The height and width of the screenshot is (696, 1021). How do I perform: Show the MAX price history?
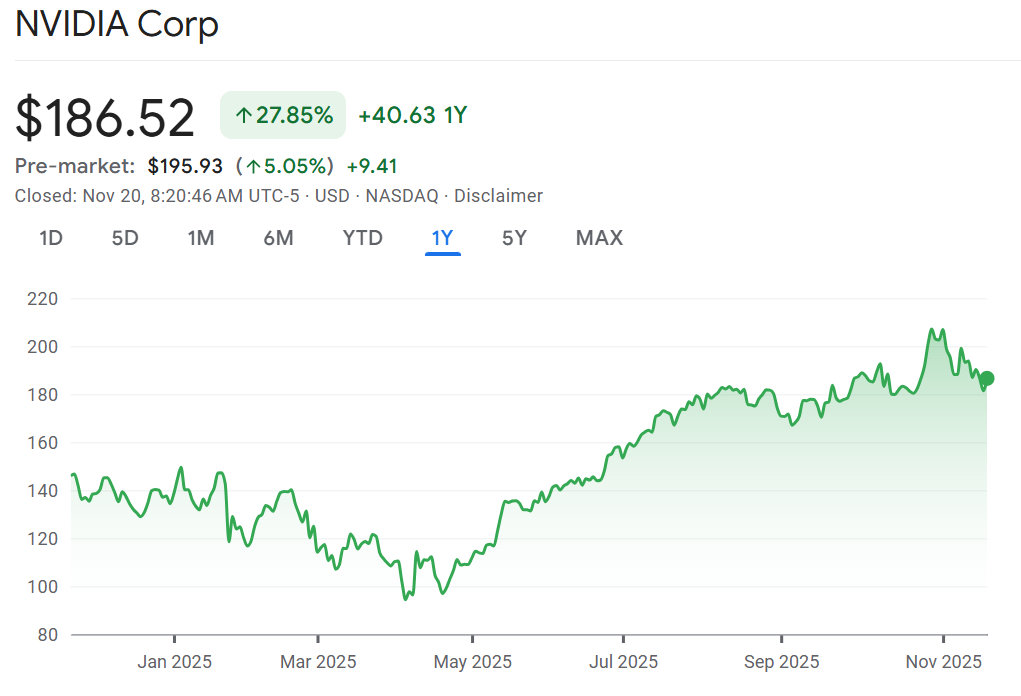599,238
